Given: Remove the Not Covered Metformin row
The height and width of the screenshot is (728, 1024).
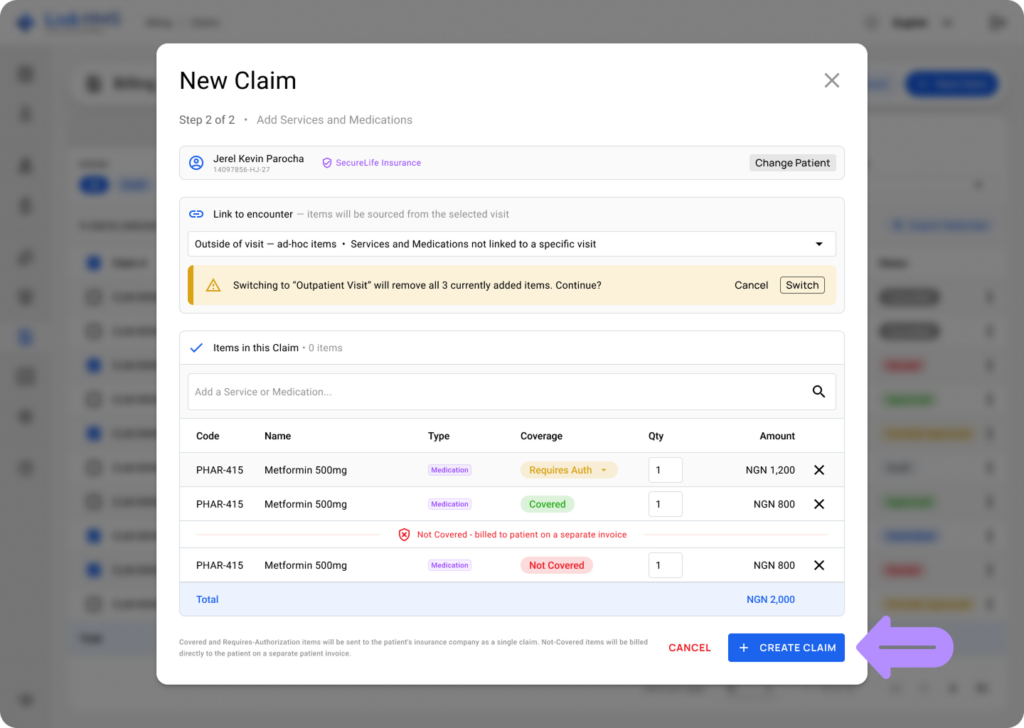Looking at the screenshot, I should [x=819, y=565].
